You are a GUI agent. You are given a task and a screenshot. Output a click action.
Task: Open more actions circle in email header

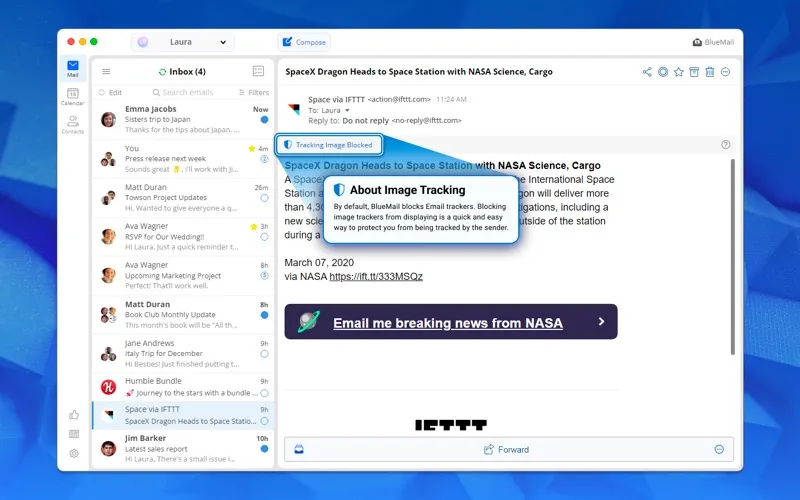(726, 72)
